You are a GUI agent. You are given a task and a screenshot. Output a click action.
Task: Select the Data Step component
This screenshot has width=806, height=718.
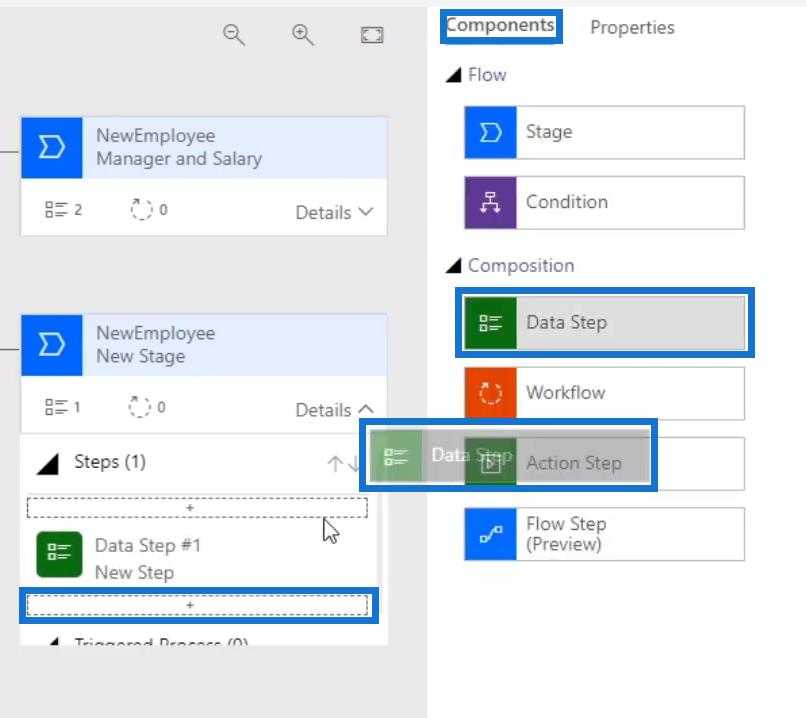point(604,323)
